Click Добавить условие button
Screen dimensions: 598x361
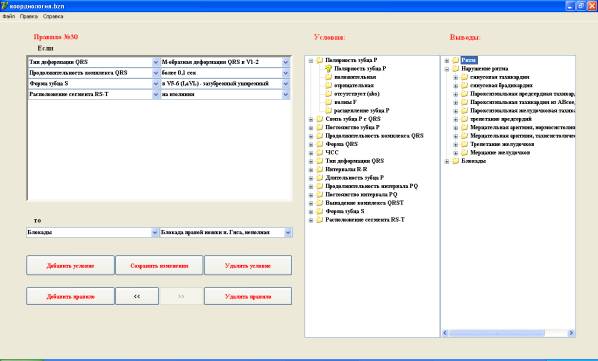pyautogui.click(x=70, y=265)
